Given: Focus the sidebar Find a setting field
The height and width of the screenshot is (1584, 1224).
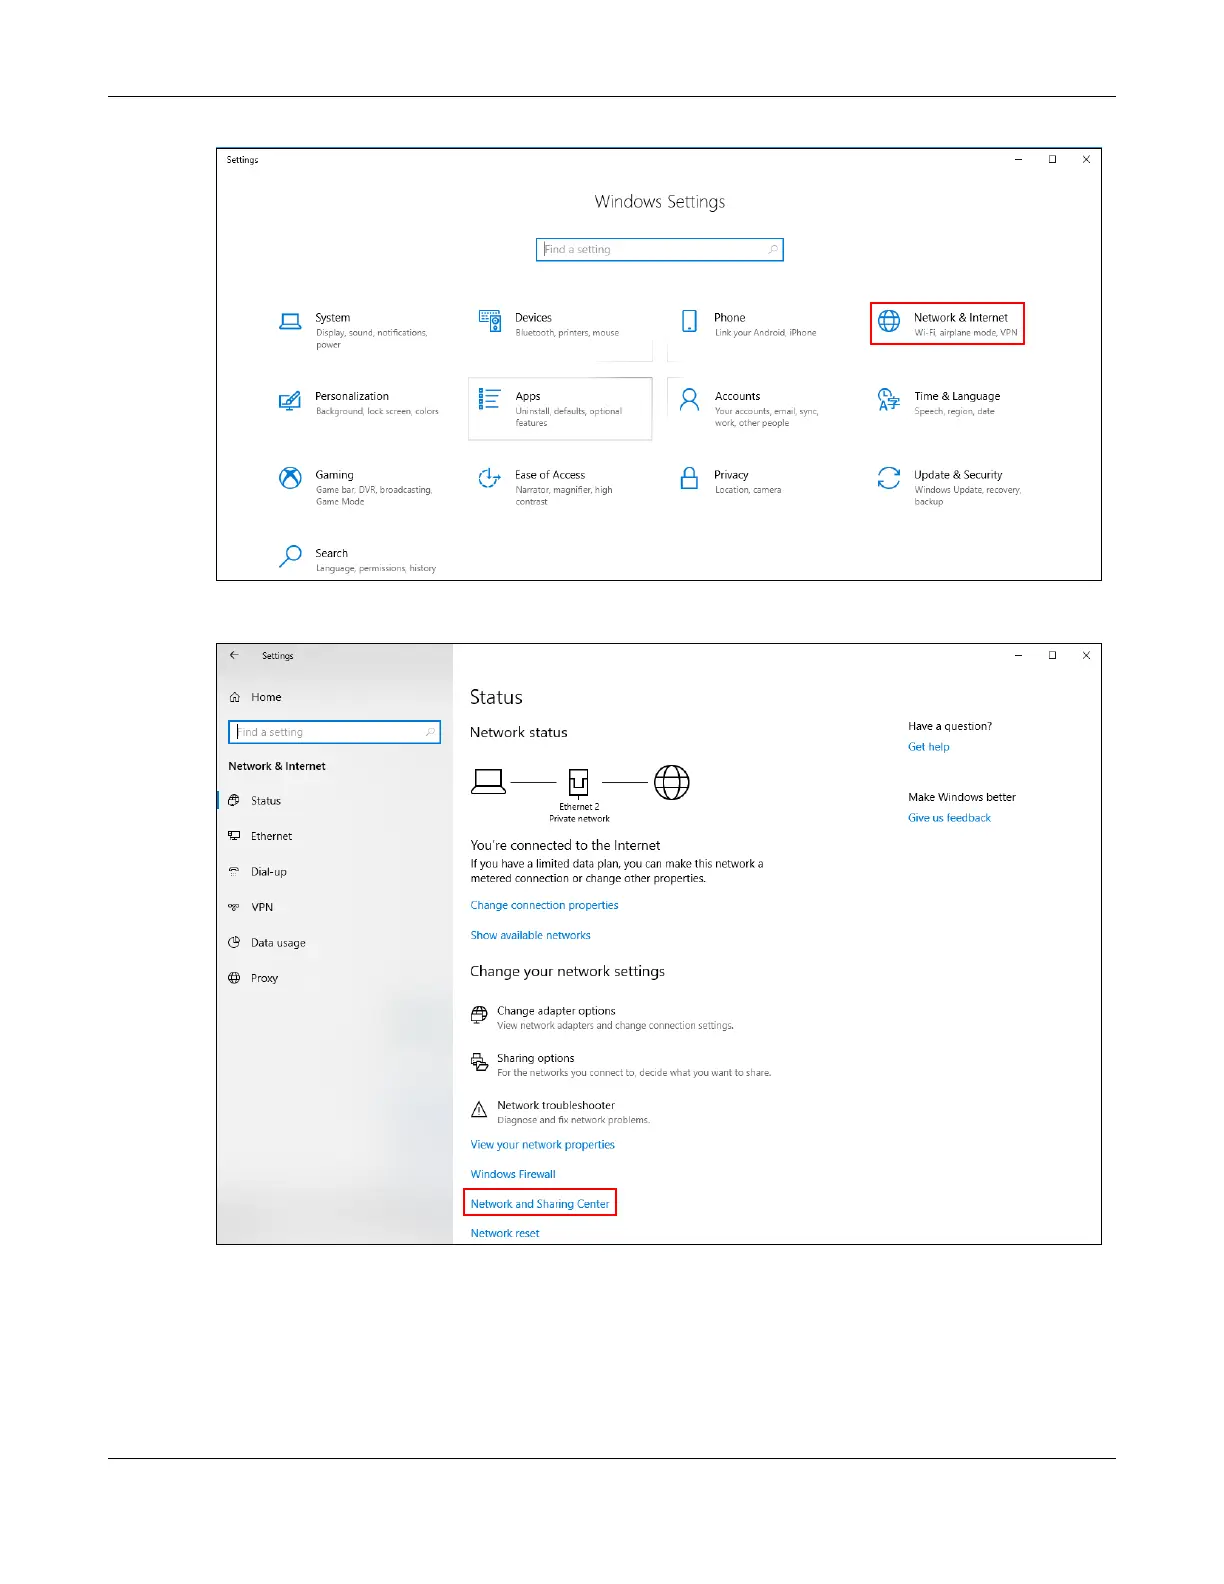Looking at the screenshot, I should [x=334, y=732].
